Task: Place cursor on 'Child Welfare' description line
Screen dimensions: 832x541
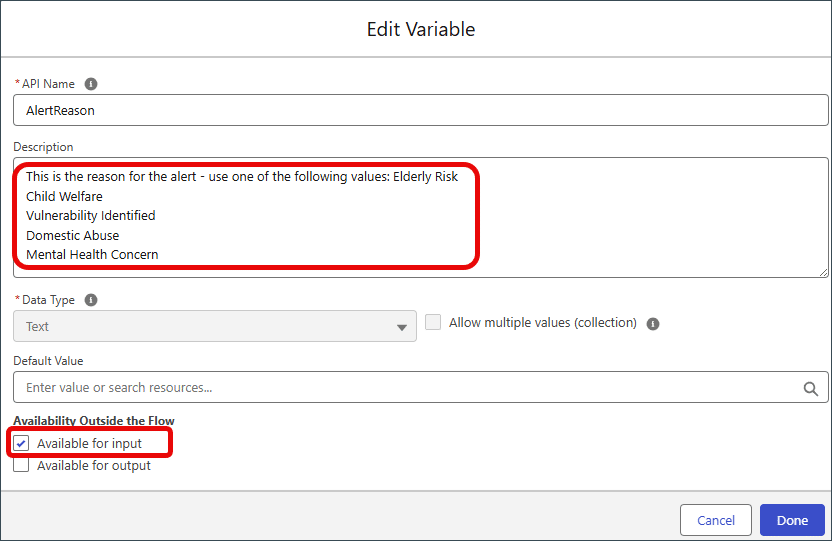Action: pyautogui.click(x=64, y=196)
